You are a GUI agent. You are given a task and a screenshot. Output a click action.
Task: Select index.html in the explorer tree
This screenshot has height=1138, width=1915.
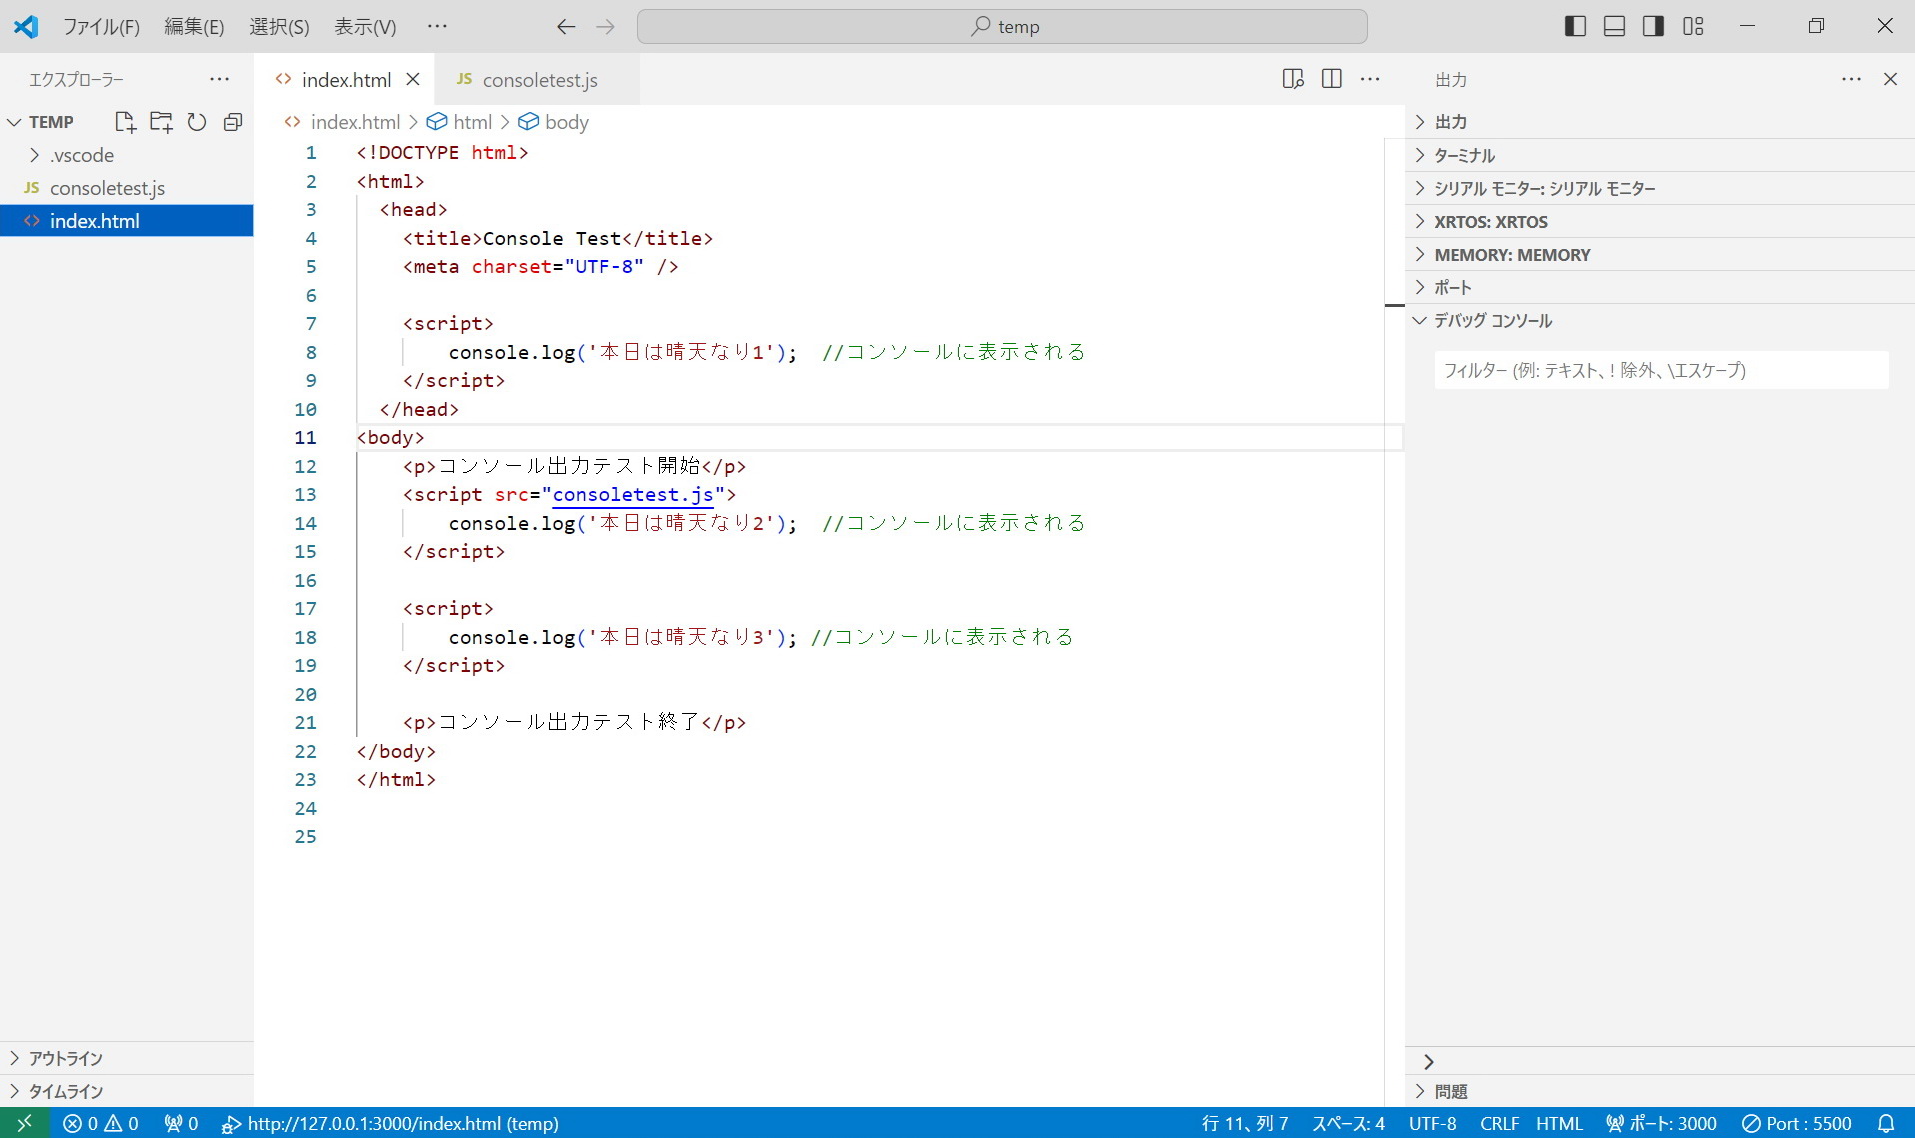point(127,221)
